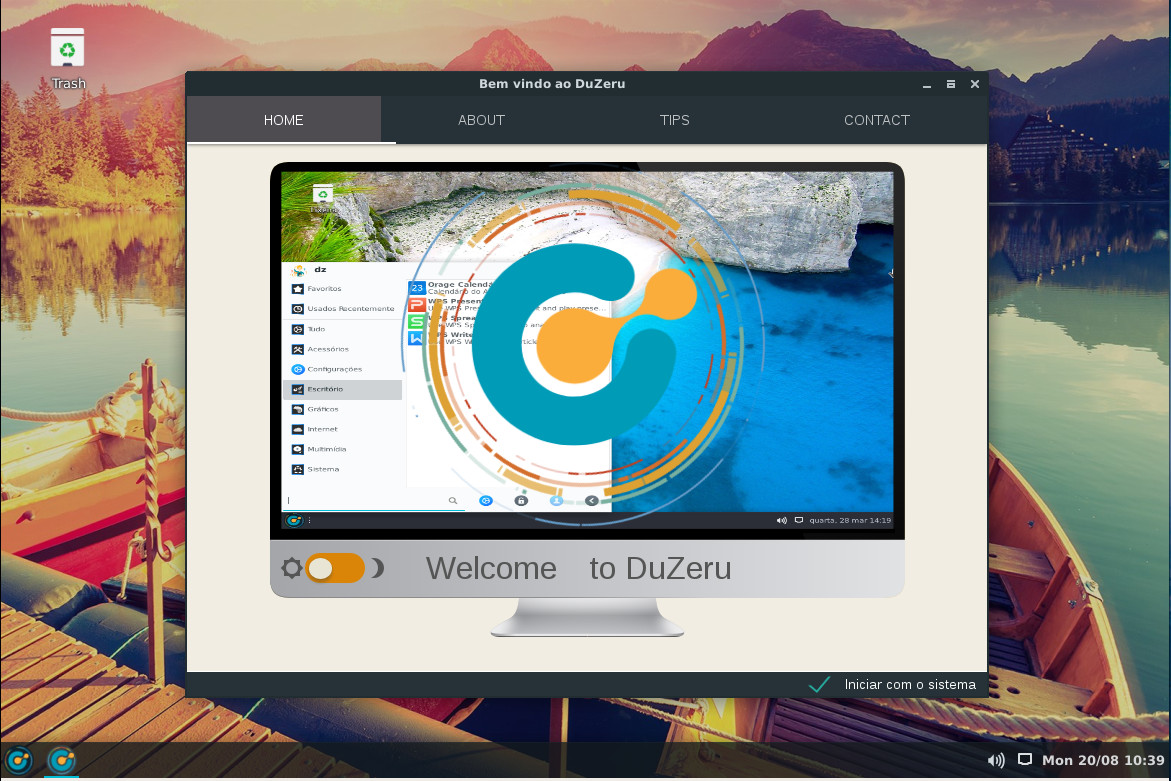This screenshot has width=1171, height=781.
Task: Click the DuZeru logo in monitor image
Action: (584, 344)
